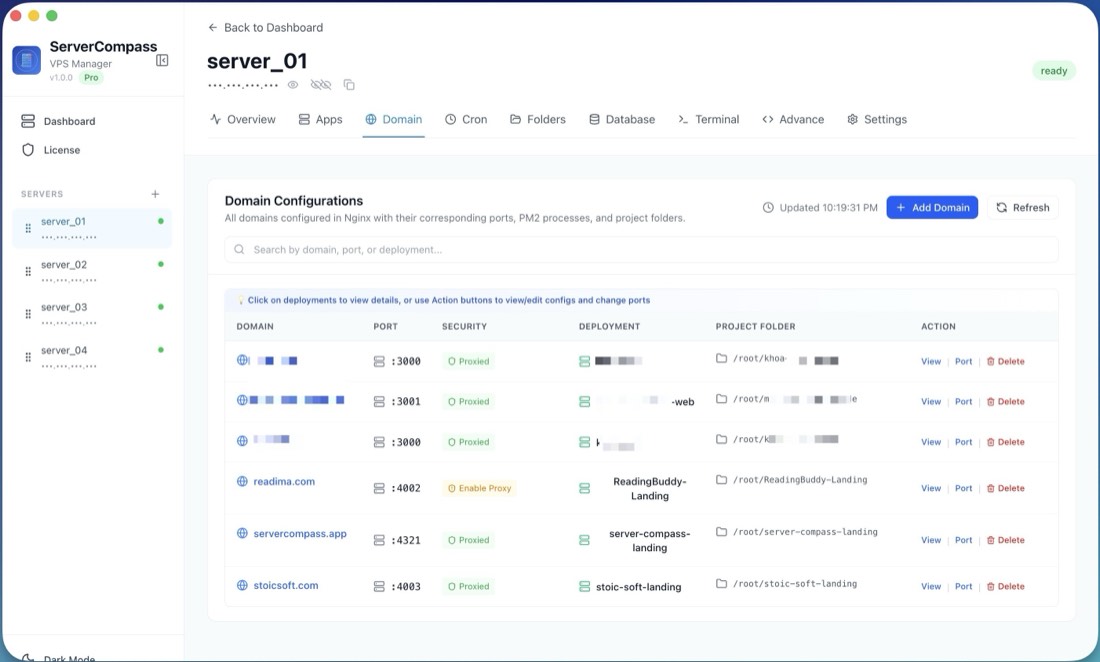Open the Terminal tab
This screenshot has height=662, width=1100.
coord(709,119)
